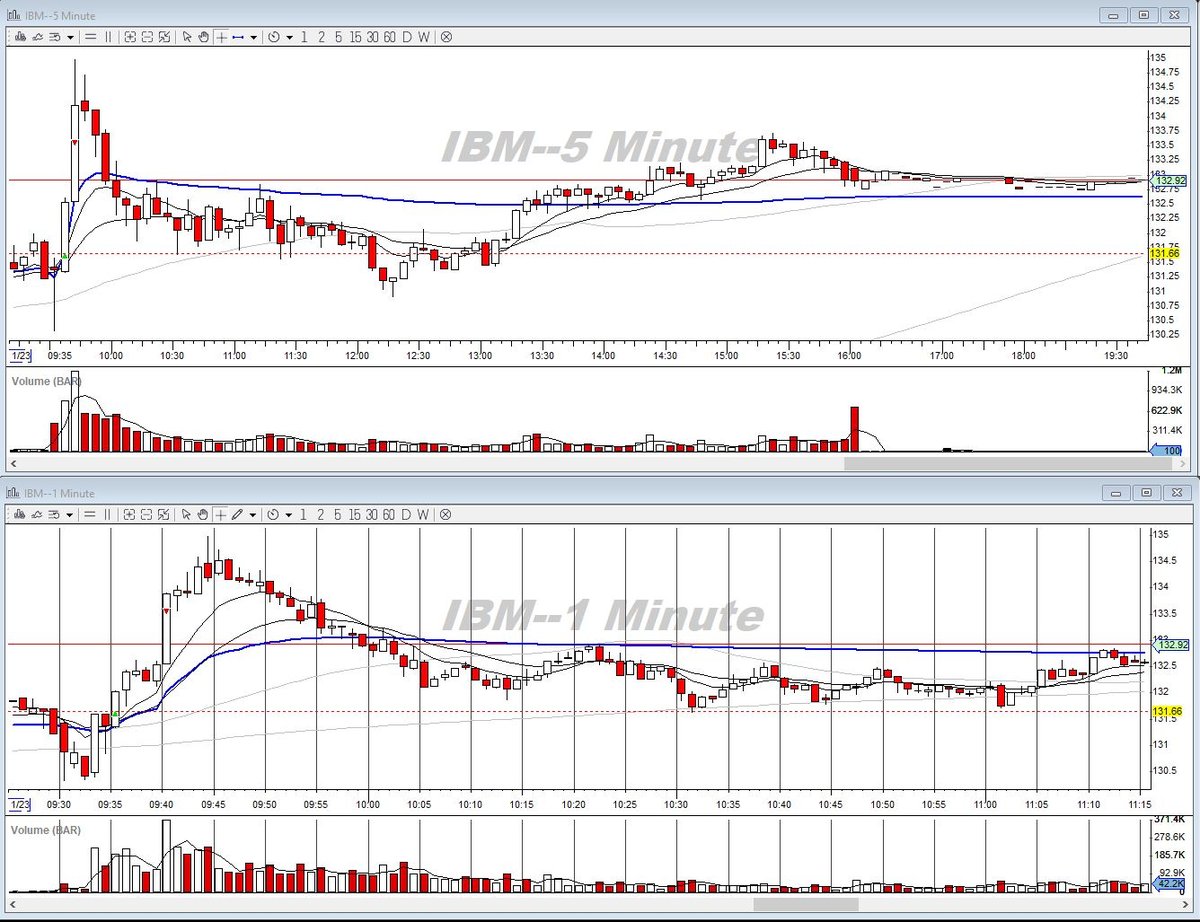Select the zoom out icon on the 1 Minute chart

(147, 515)
